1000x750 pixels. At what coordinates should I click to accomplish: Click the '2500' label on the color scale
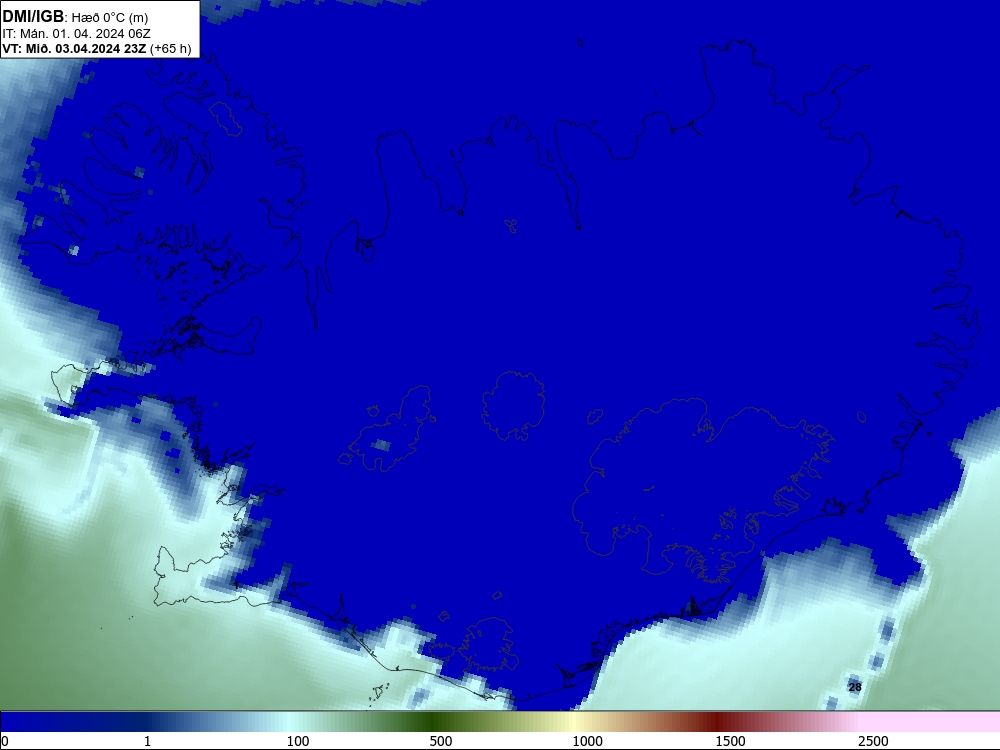tap(873, 741)
